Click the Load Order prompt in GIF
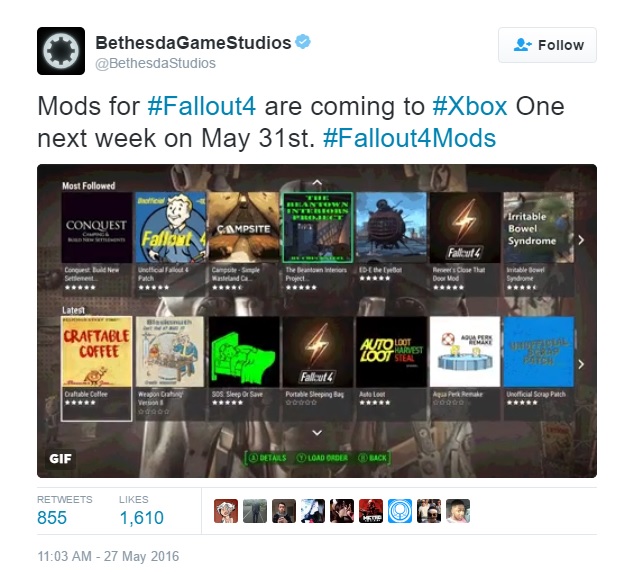Viewport: 631px width, 574px height. (x=322, y=458)
